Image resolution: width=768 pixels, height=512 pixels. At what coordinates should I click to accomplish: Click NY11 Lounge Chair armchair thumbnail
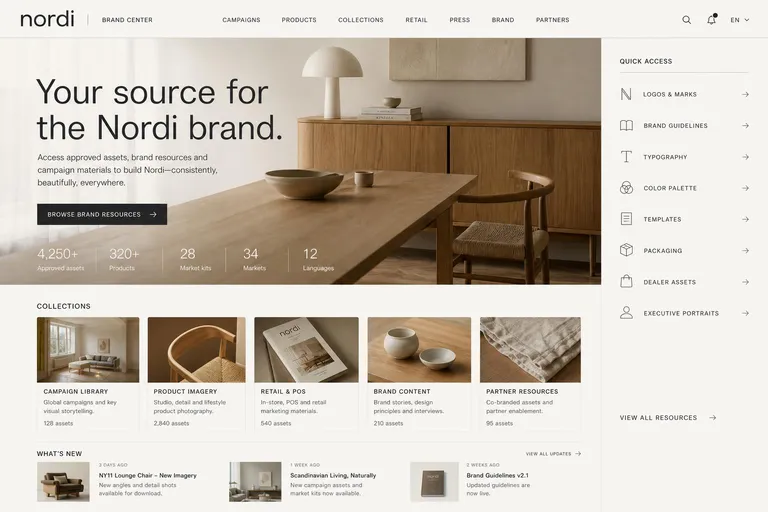click(63, 482)
